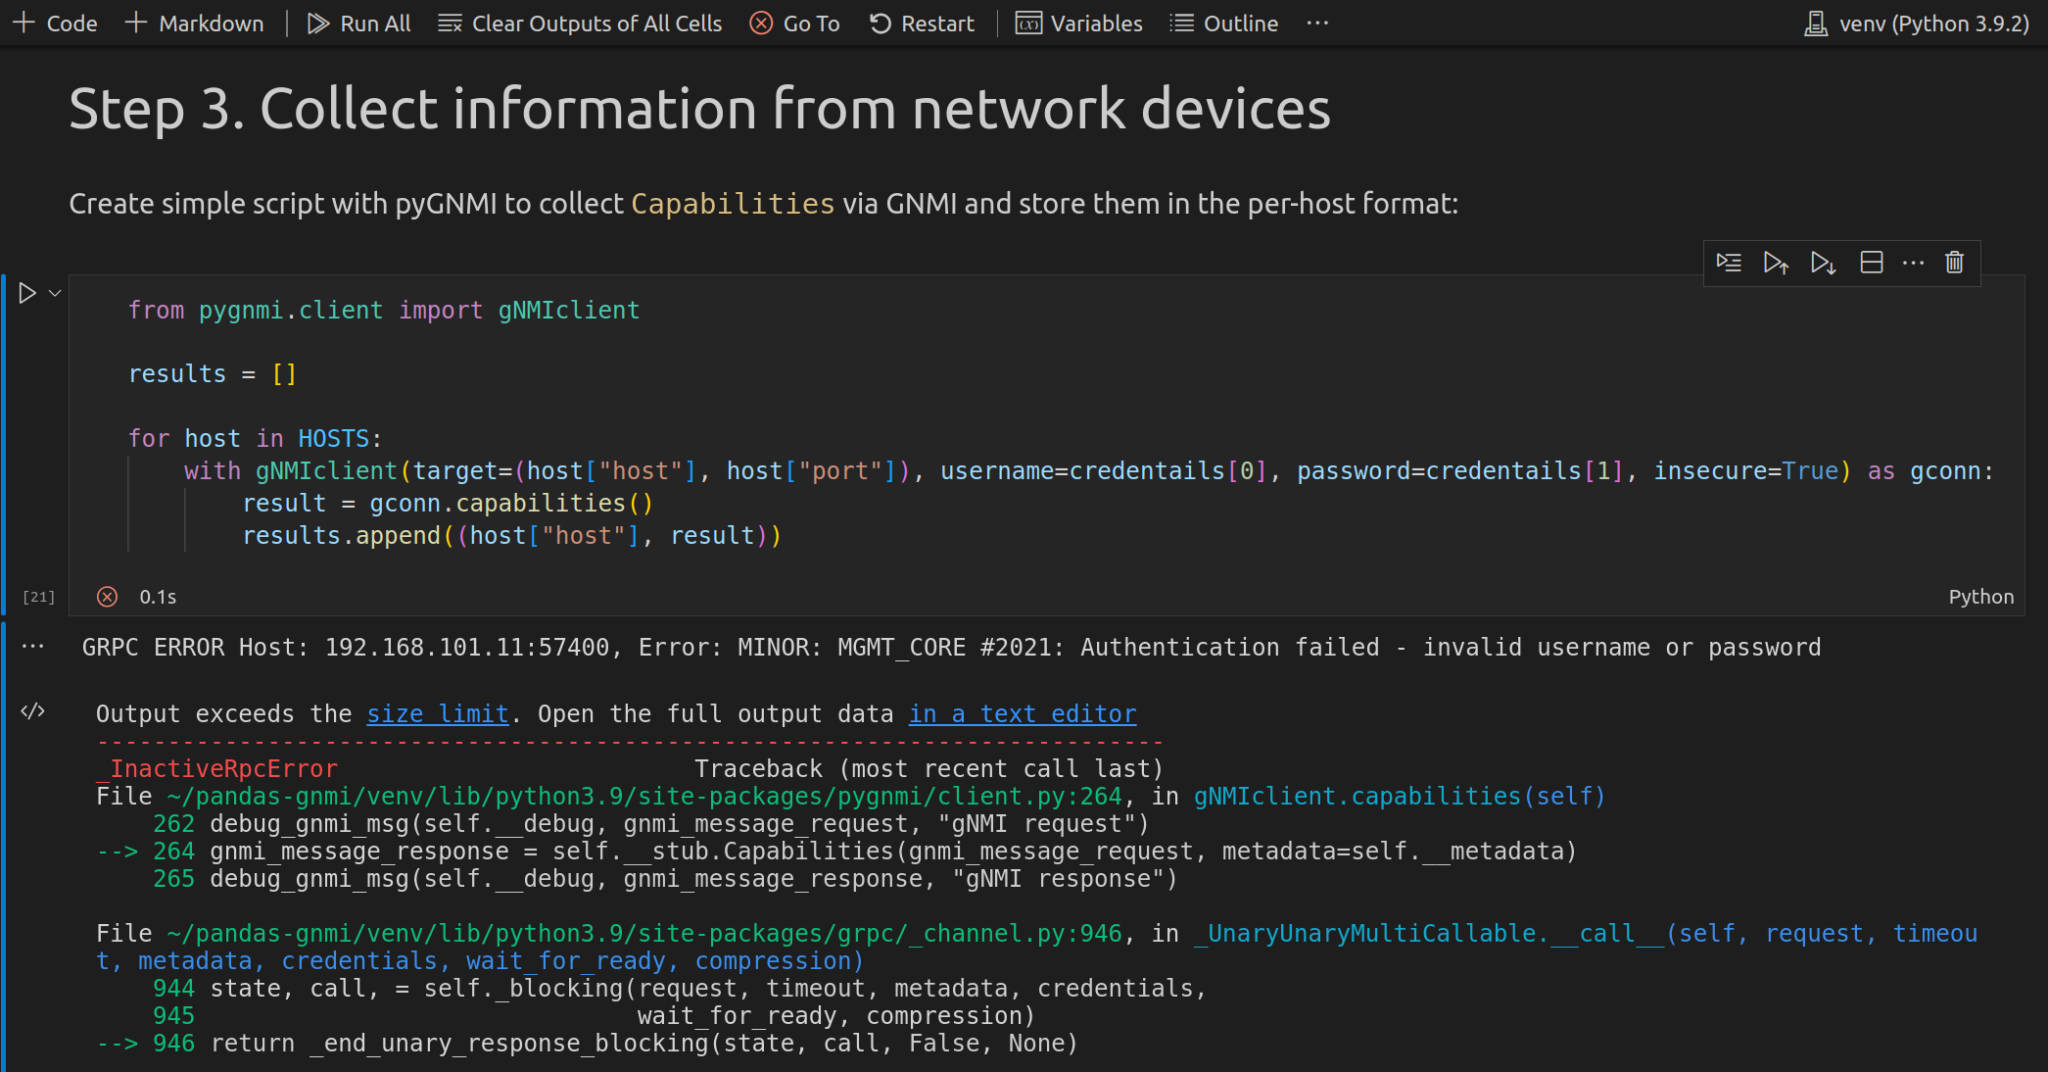Run all notebook cells
Image resolution: width=2048 pixels, height=1072 pixels.
(358, 22)
